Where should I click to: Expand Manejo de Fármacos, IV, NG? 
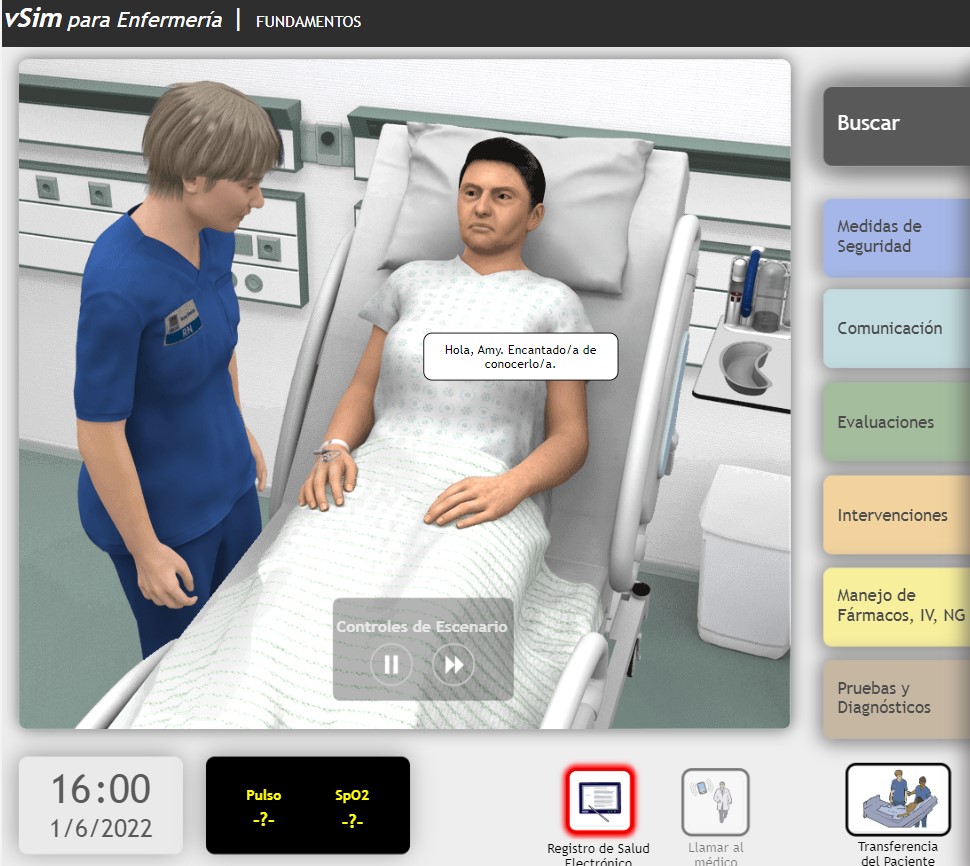pyautogui.click(x=895, y=606)
